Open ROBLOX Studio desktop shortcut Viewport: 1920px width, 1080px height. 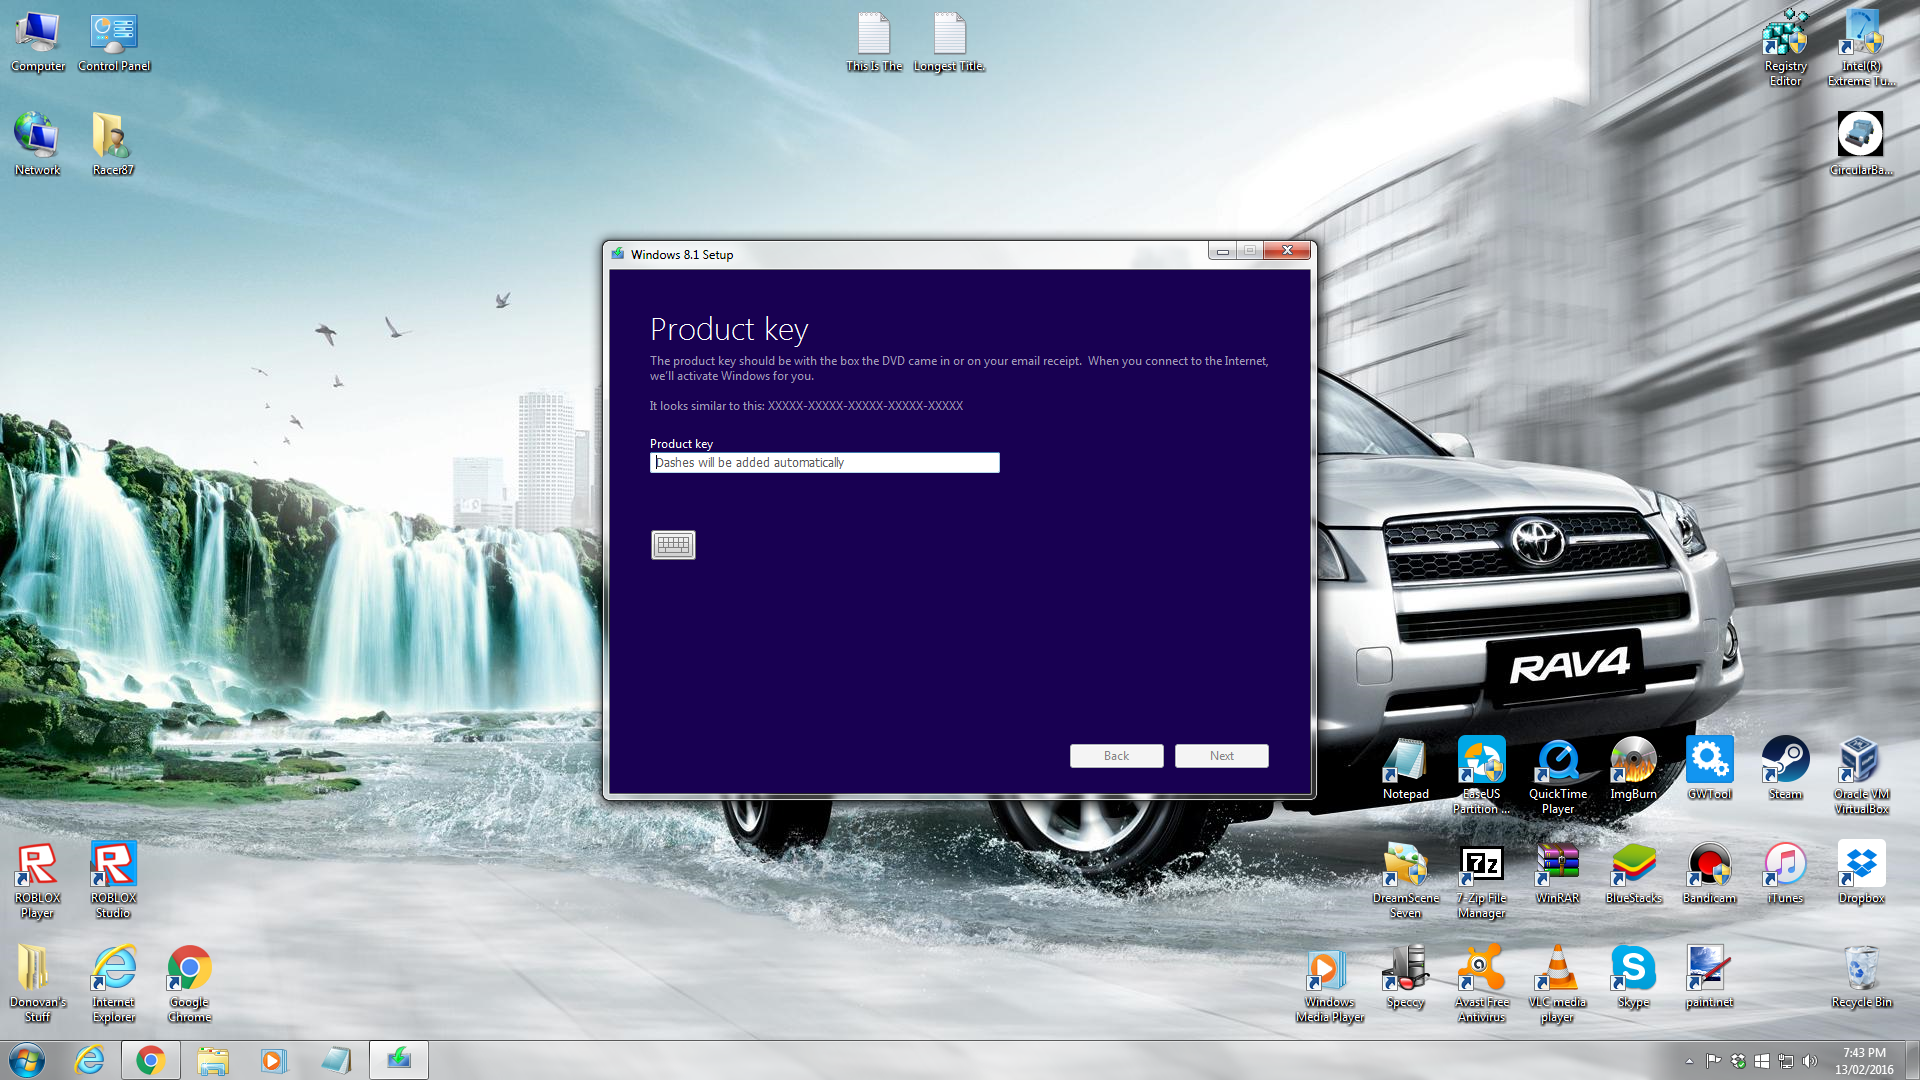tap(113, 866)
